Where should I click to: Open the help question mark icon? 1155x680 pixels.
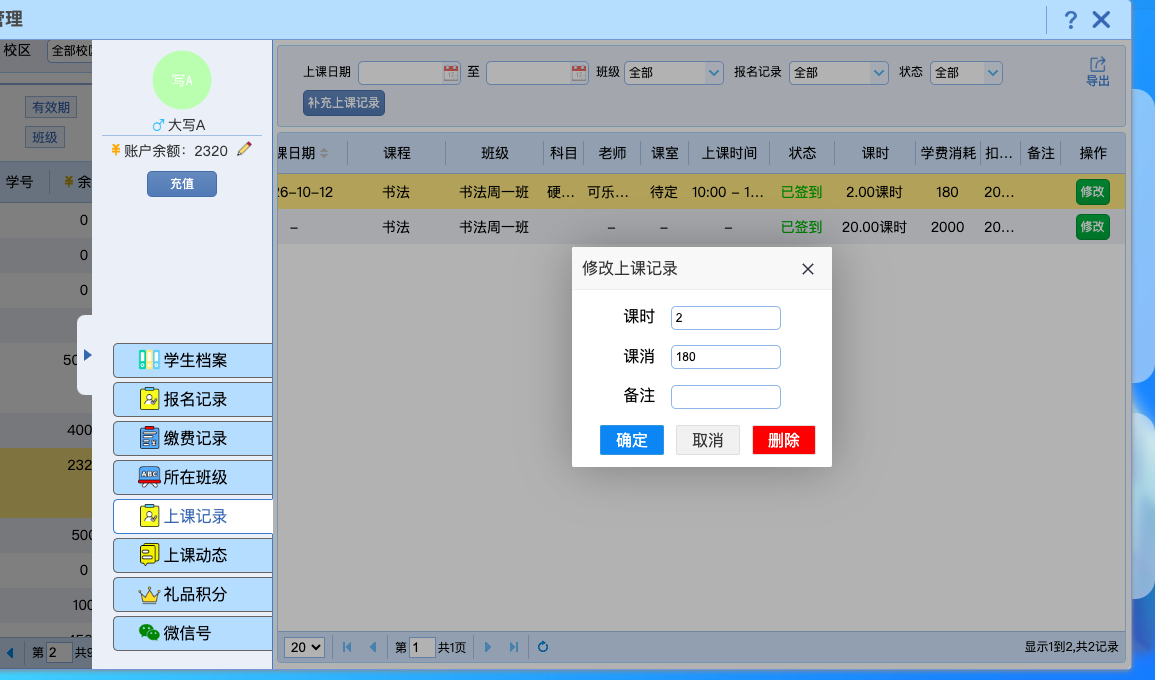pyautogui.click(x=1070, y=20)
